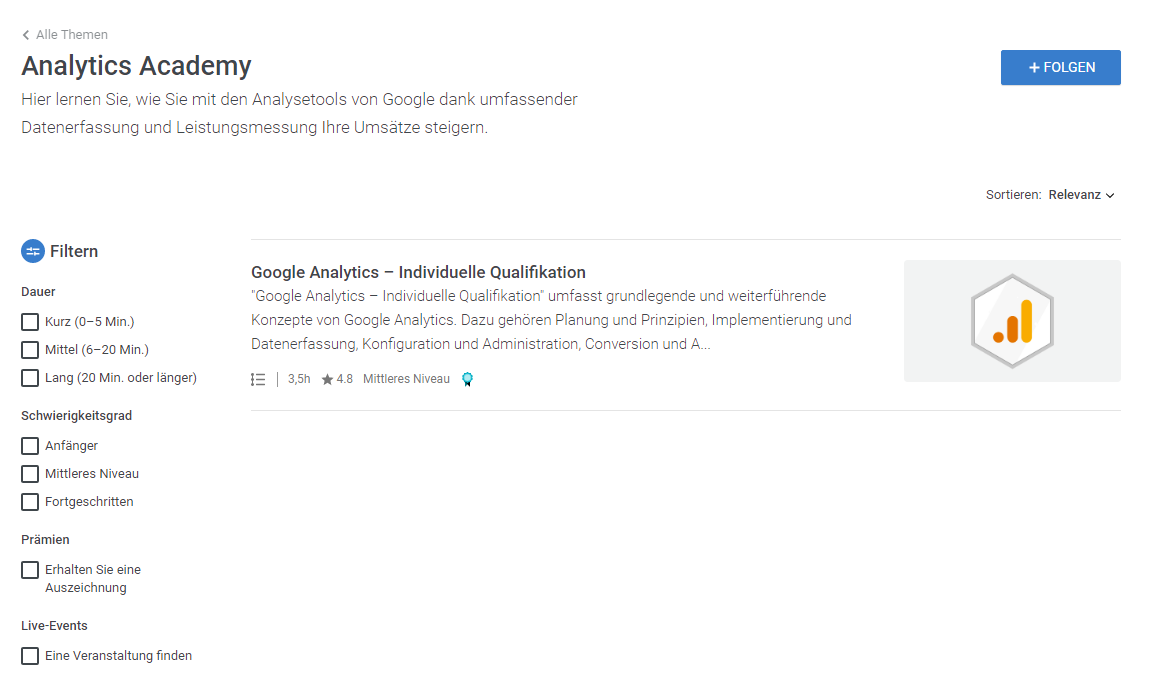
Task: Go back via Alle Themen link
Action: click(72, 35)
